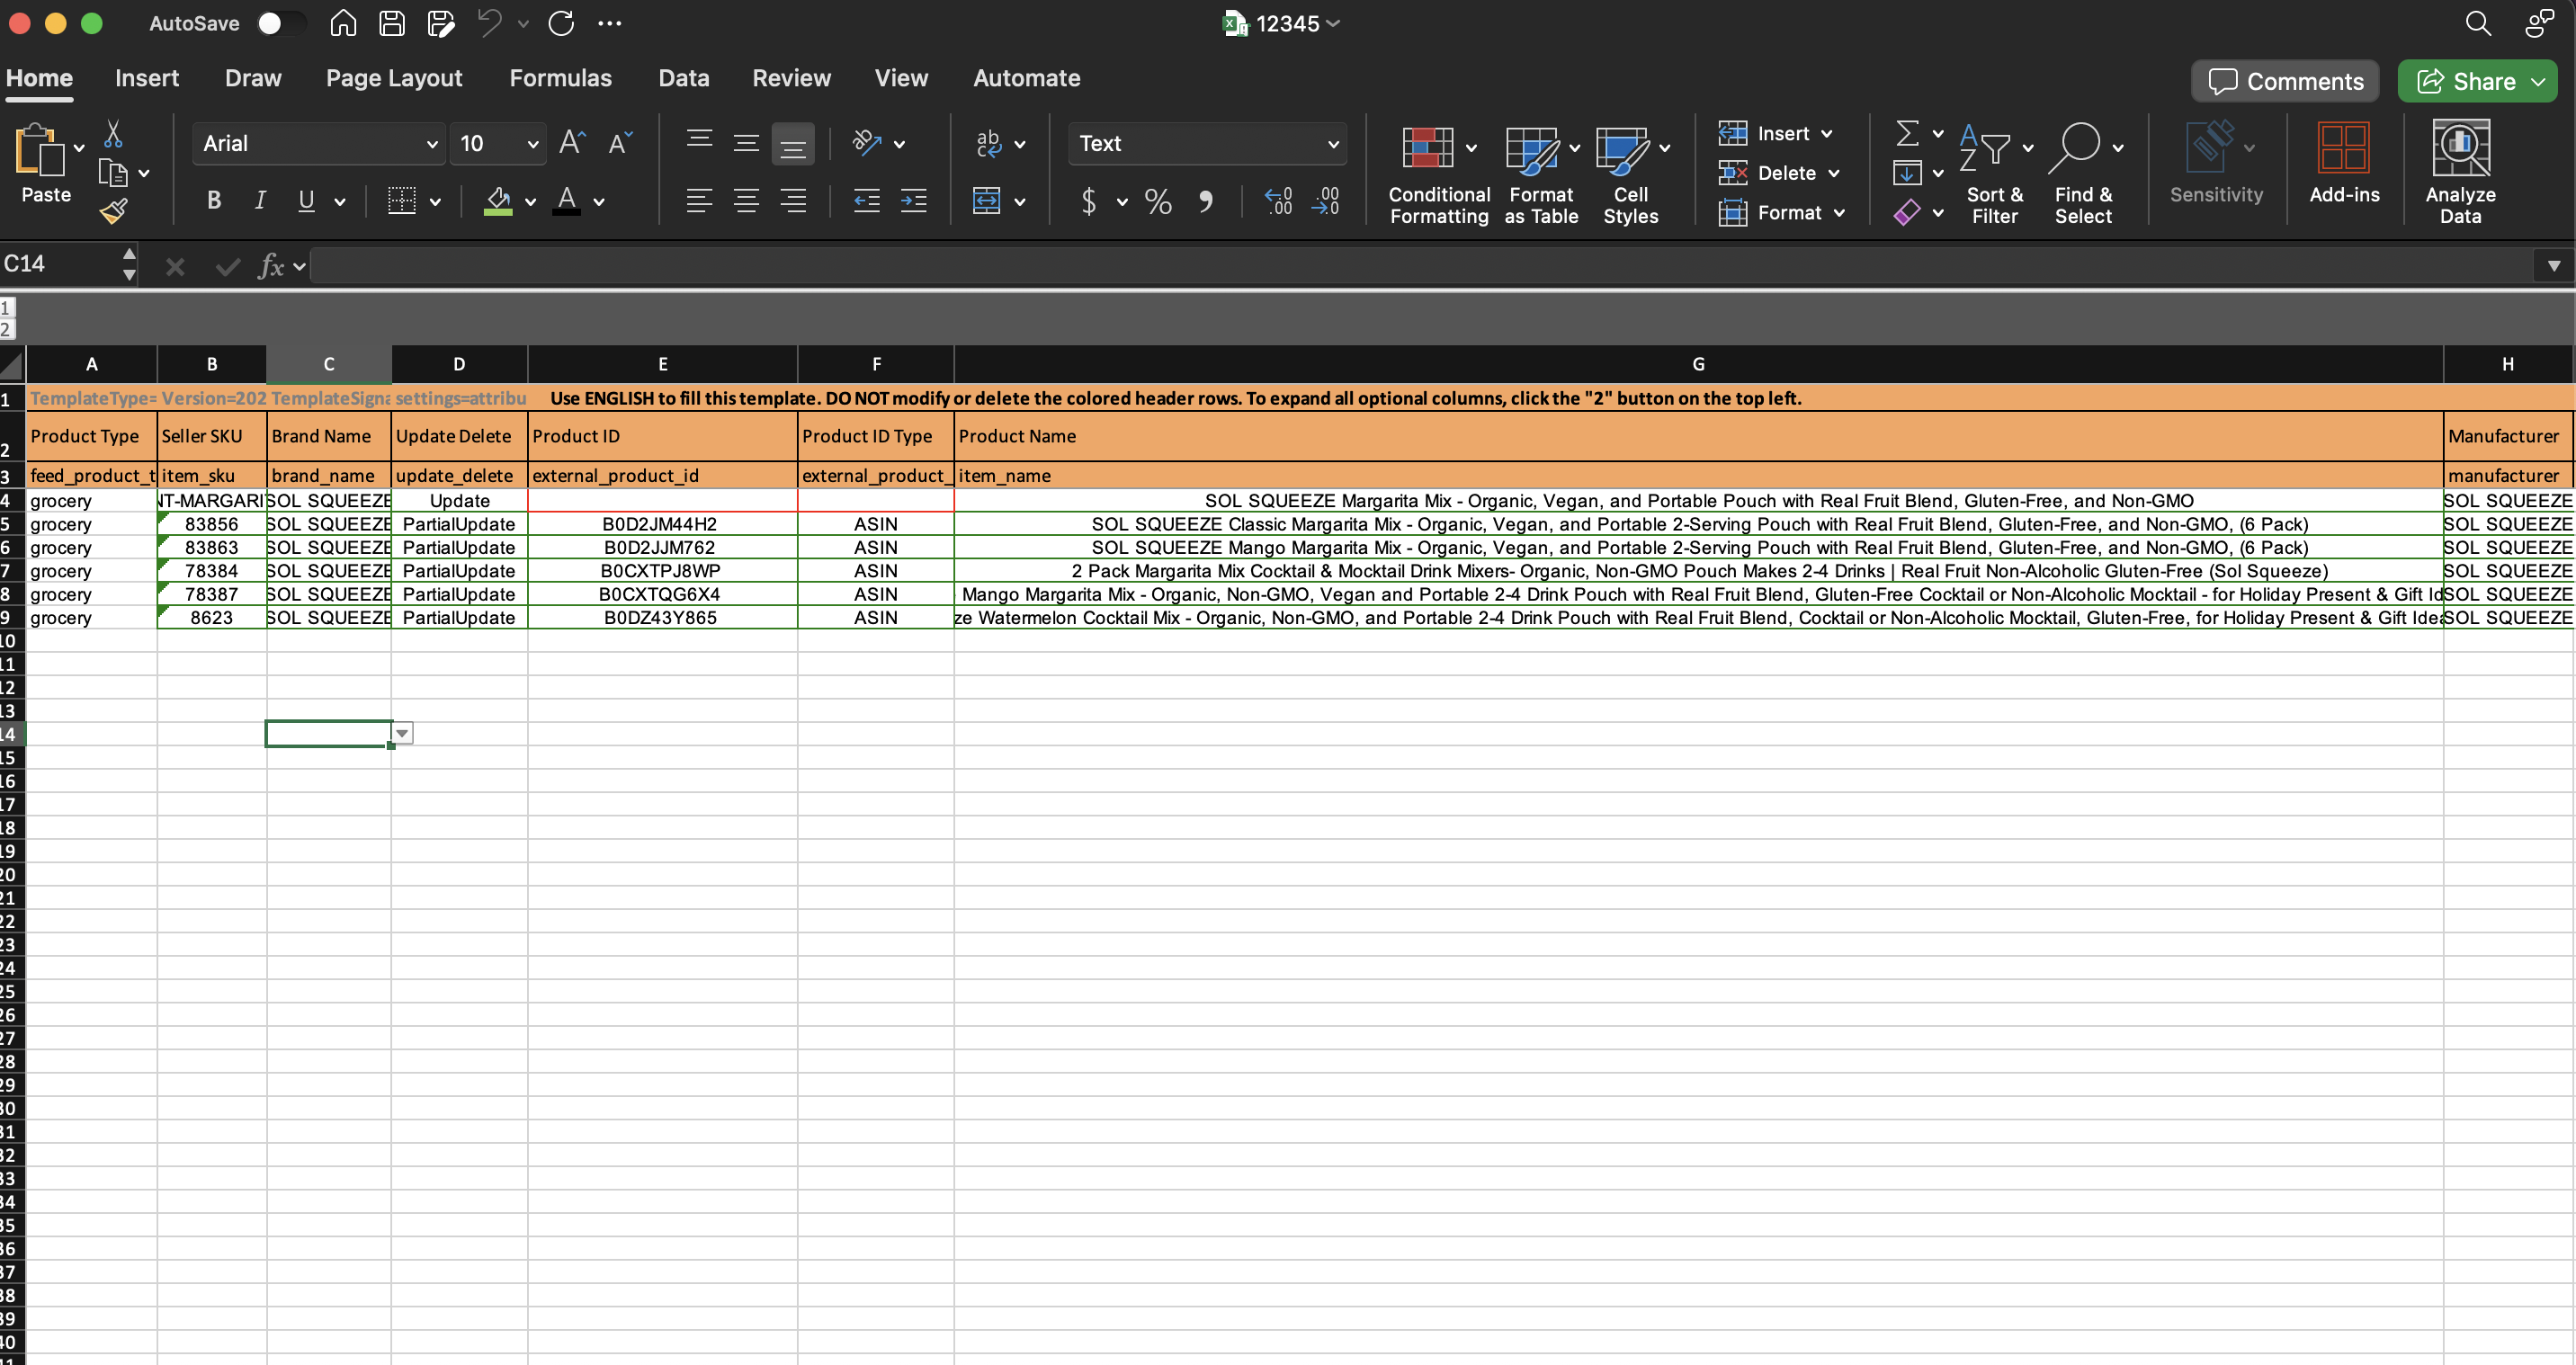This screenshot has height=1365, width=2576.
Task: Click the Decrease Indent icon
Action: coord(866,201)
